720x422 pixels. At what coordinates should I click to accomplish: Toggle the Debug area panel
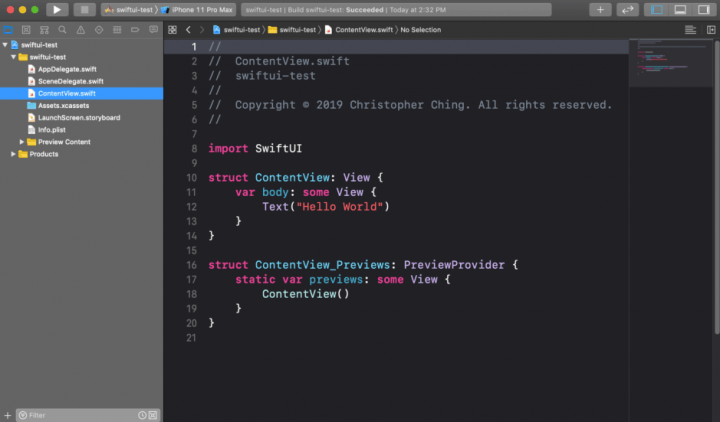[x=680, y=9]
